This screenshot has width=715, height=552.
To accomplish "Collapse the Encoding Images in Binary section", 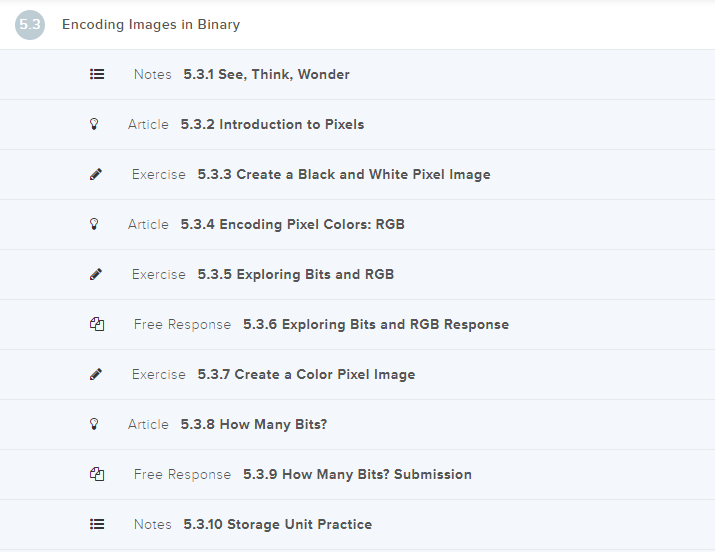I will 151,25.
